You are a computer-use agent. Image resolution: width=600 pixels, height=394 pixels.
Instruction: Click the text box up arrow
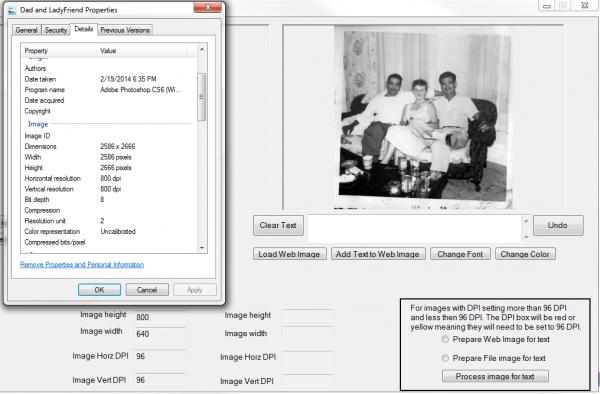coord(526,221)
